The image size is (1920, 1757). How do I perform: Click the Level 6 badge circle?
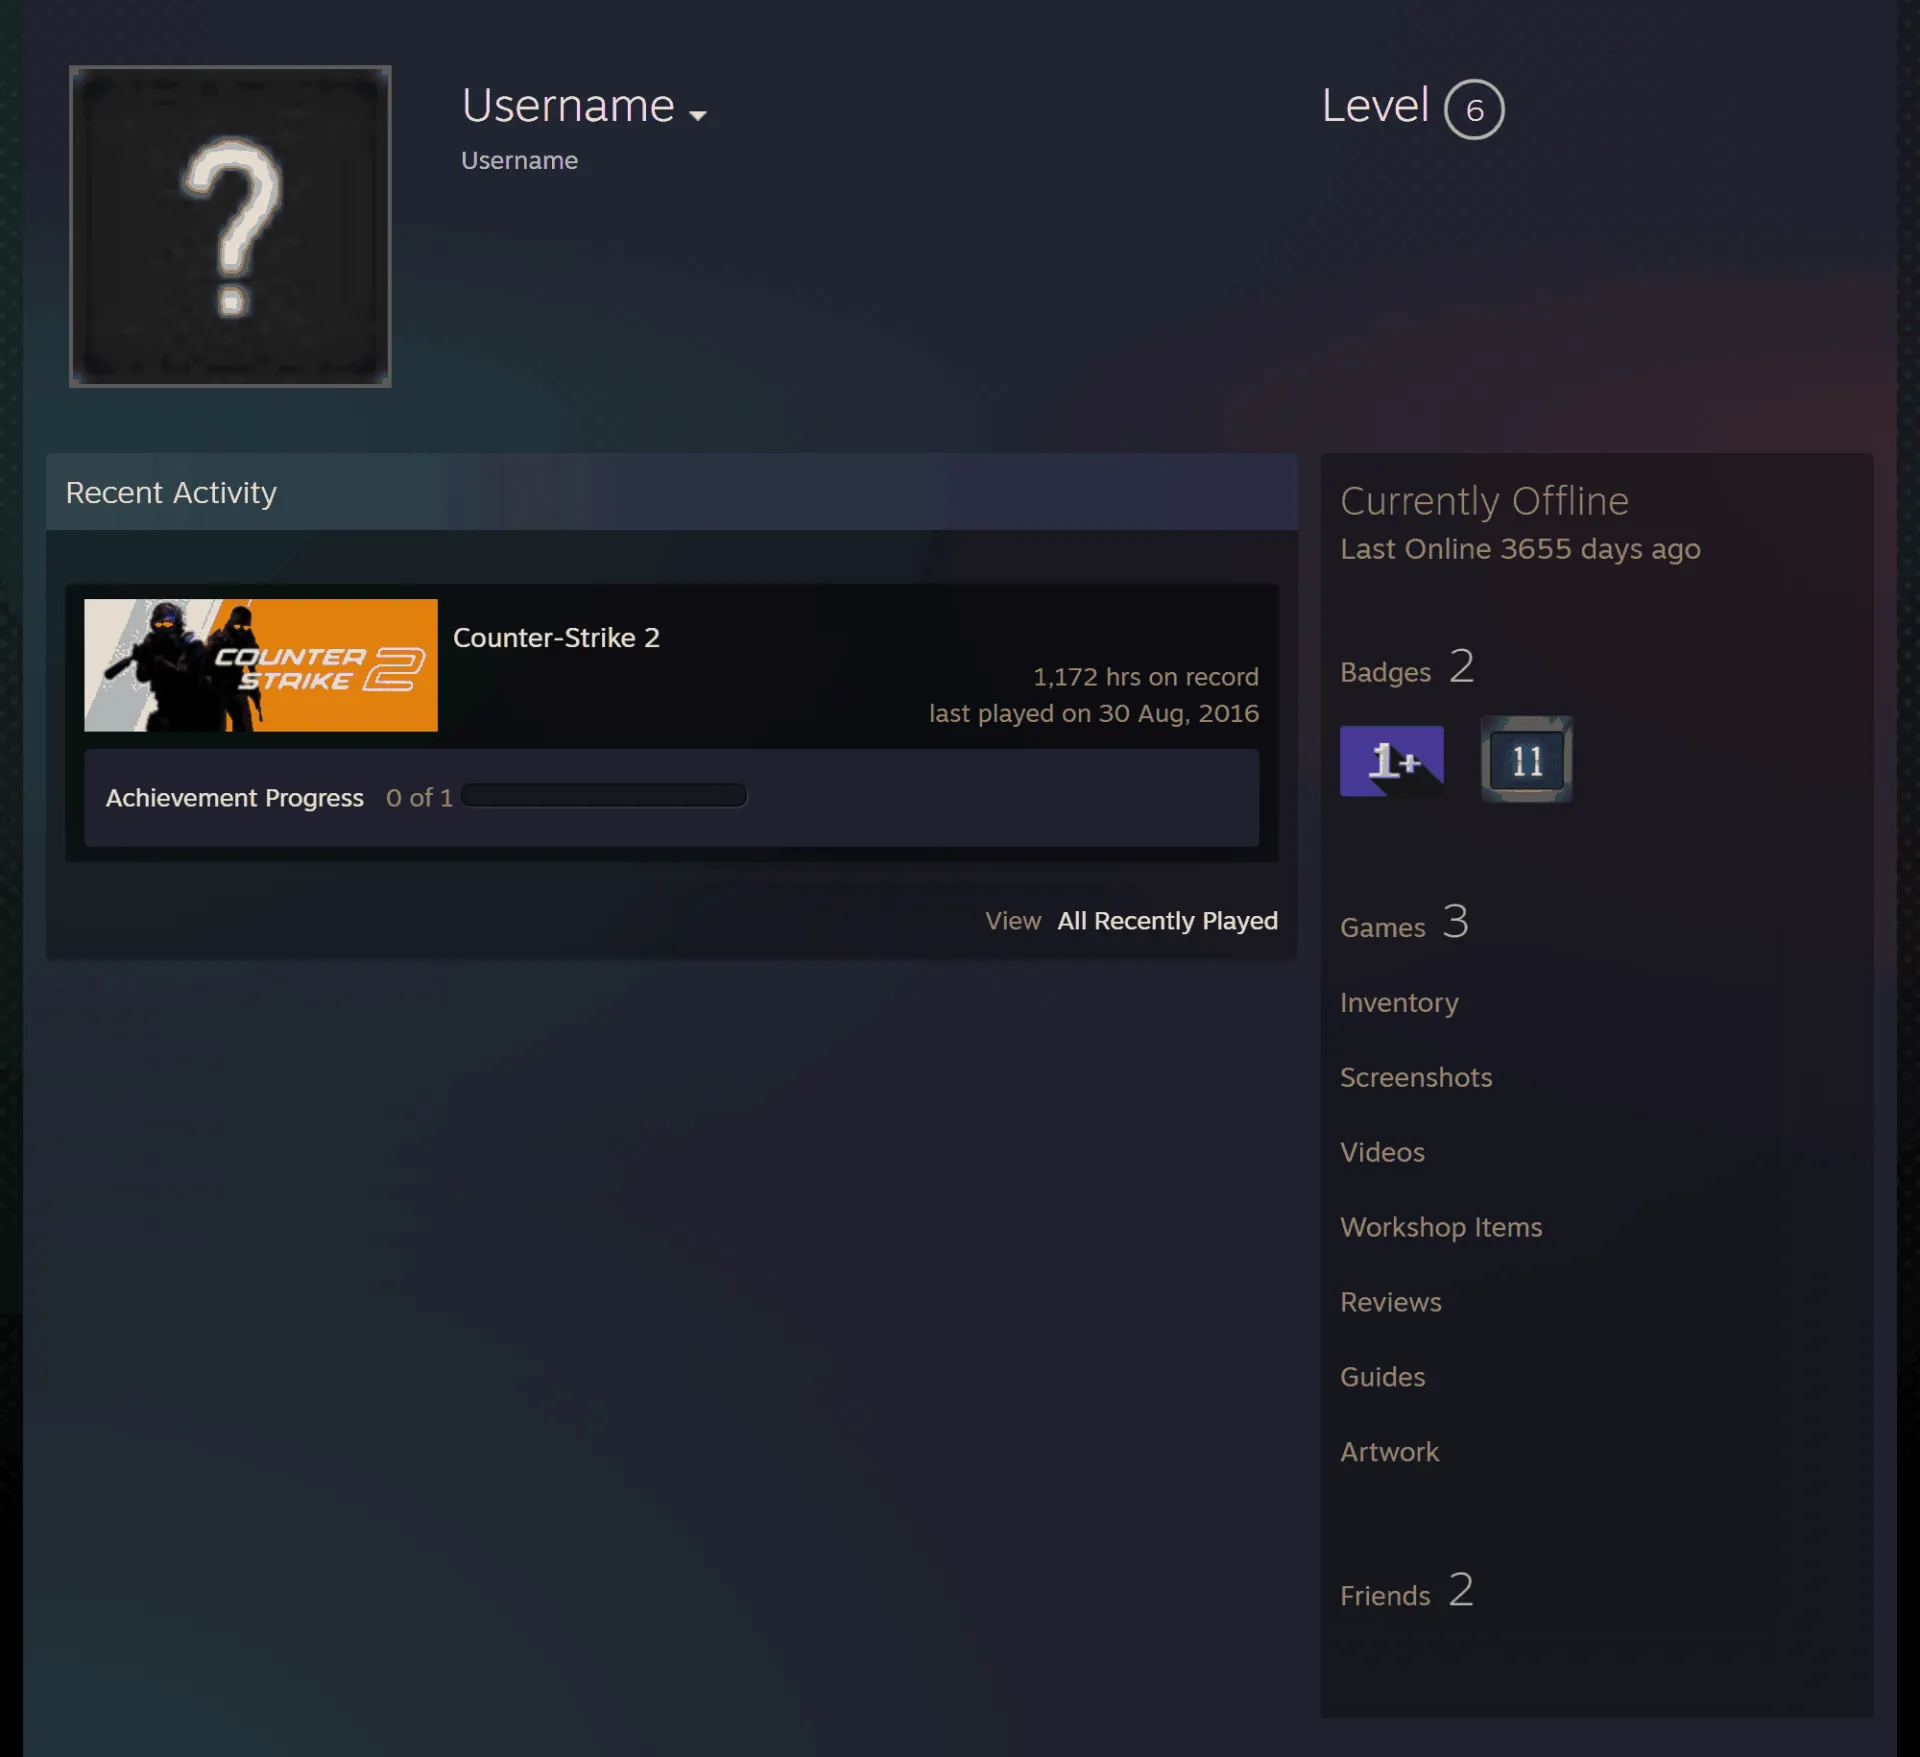1474,109
